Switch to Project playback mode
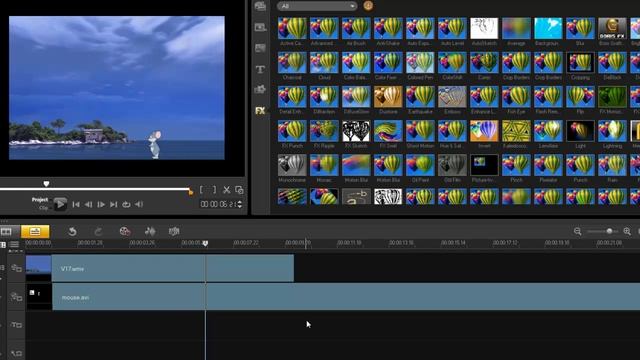Image resolution: width=640 pixels, height=360 pixels. (40, 200)
